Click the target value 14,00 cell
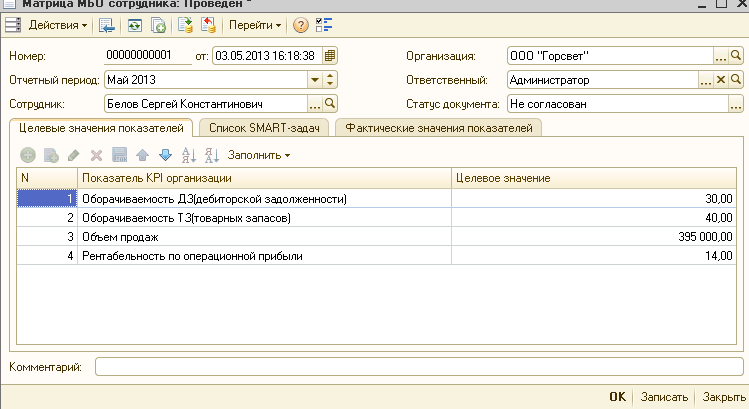 [x=594, y=256]
